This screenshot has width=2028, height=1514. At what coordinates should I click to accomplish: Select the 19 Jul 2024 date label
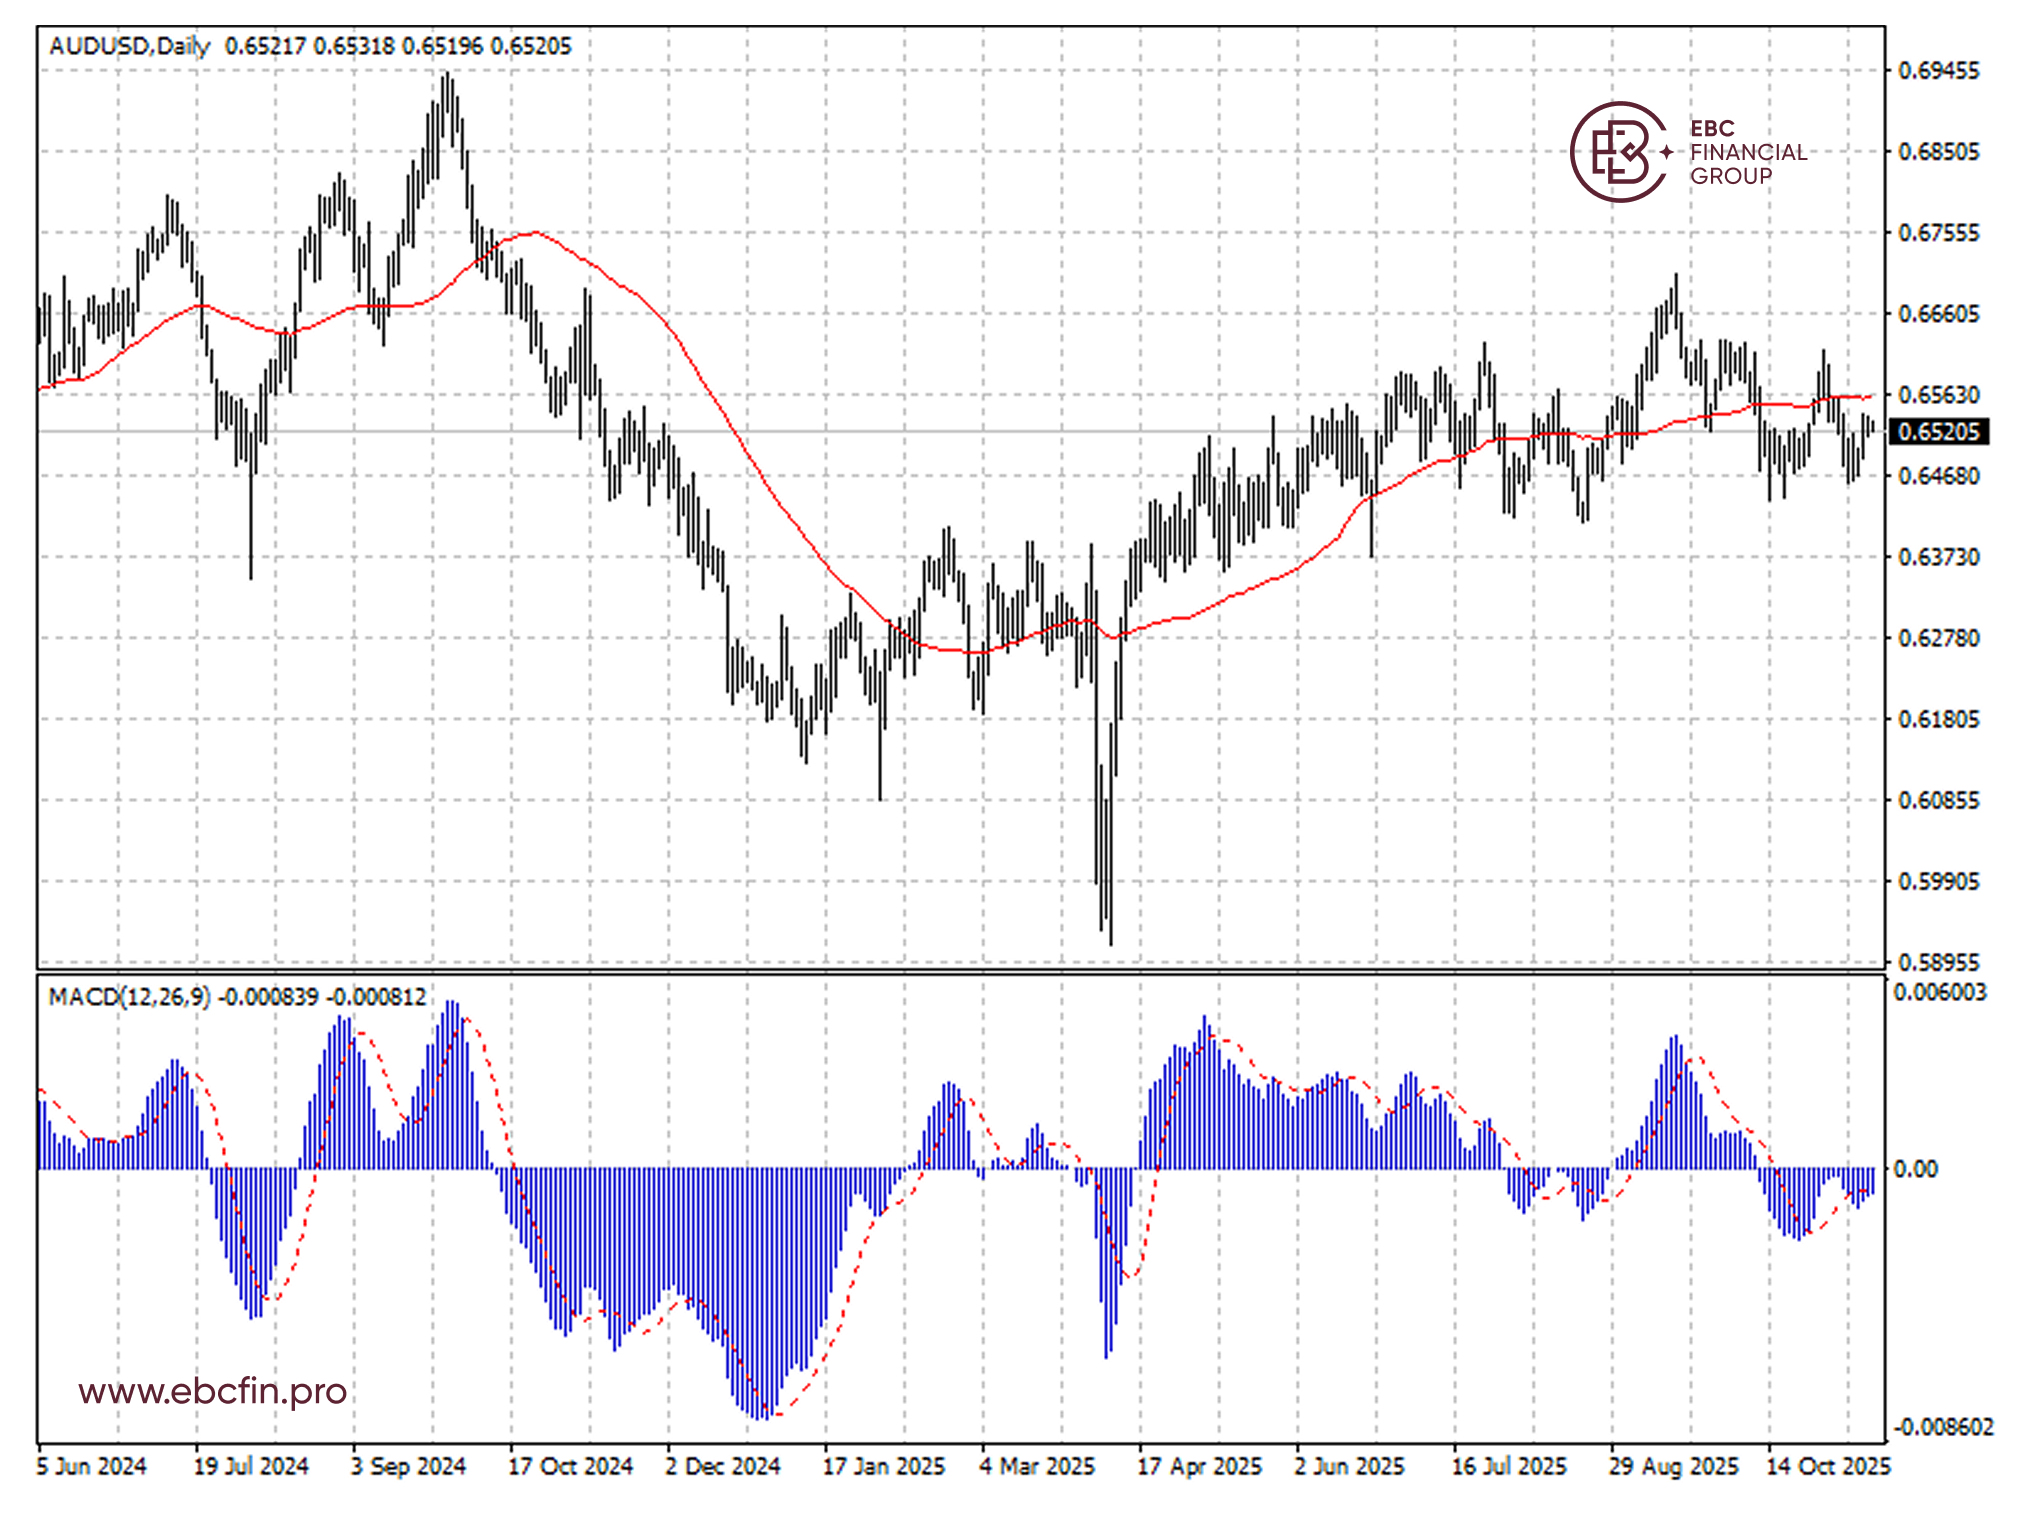[x=250, y=1467]
